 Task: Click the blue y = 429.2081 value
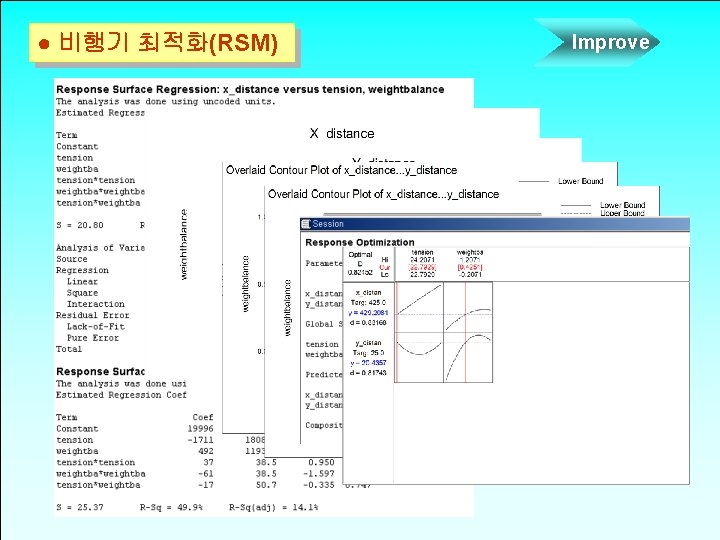[x=368, y=313]
